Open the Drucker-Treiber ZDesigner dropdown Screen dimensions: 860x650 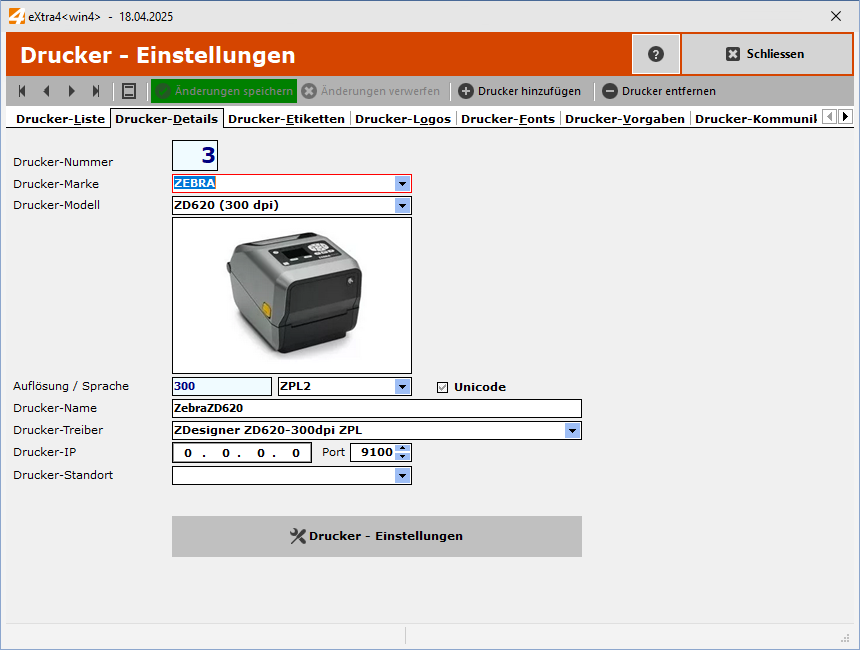pyautogui.click(x=572, y=430)
